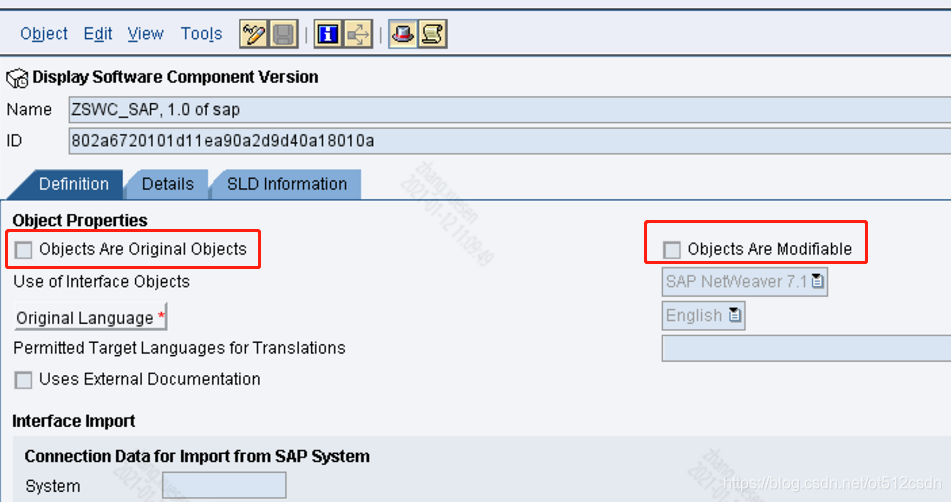Open the SAP NetWeaver 7.1 dropdown

tap(745, 282)
